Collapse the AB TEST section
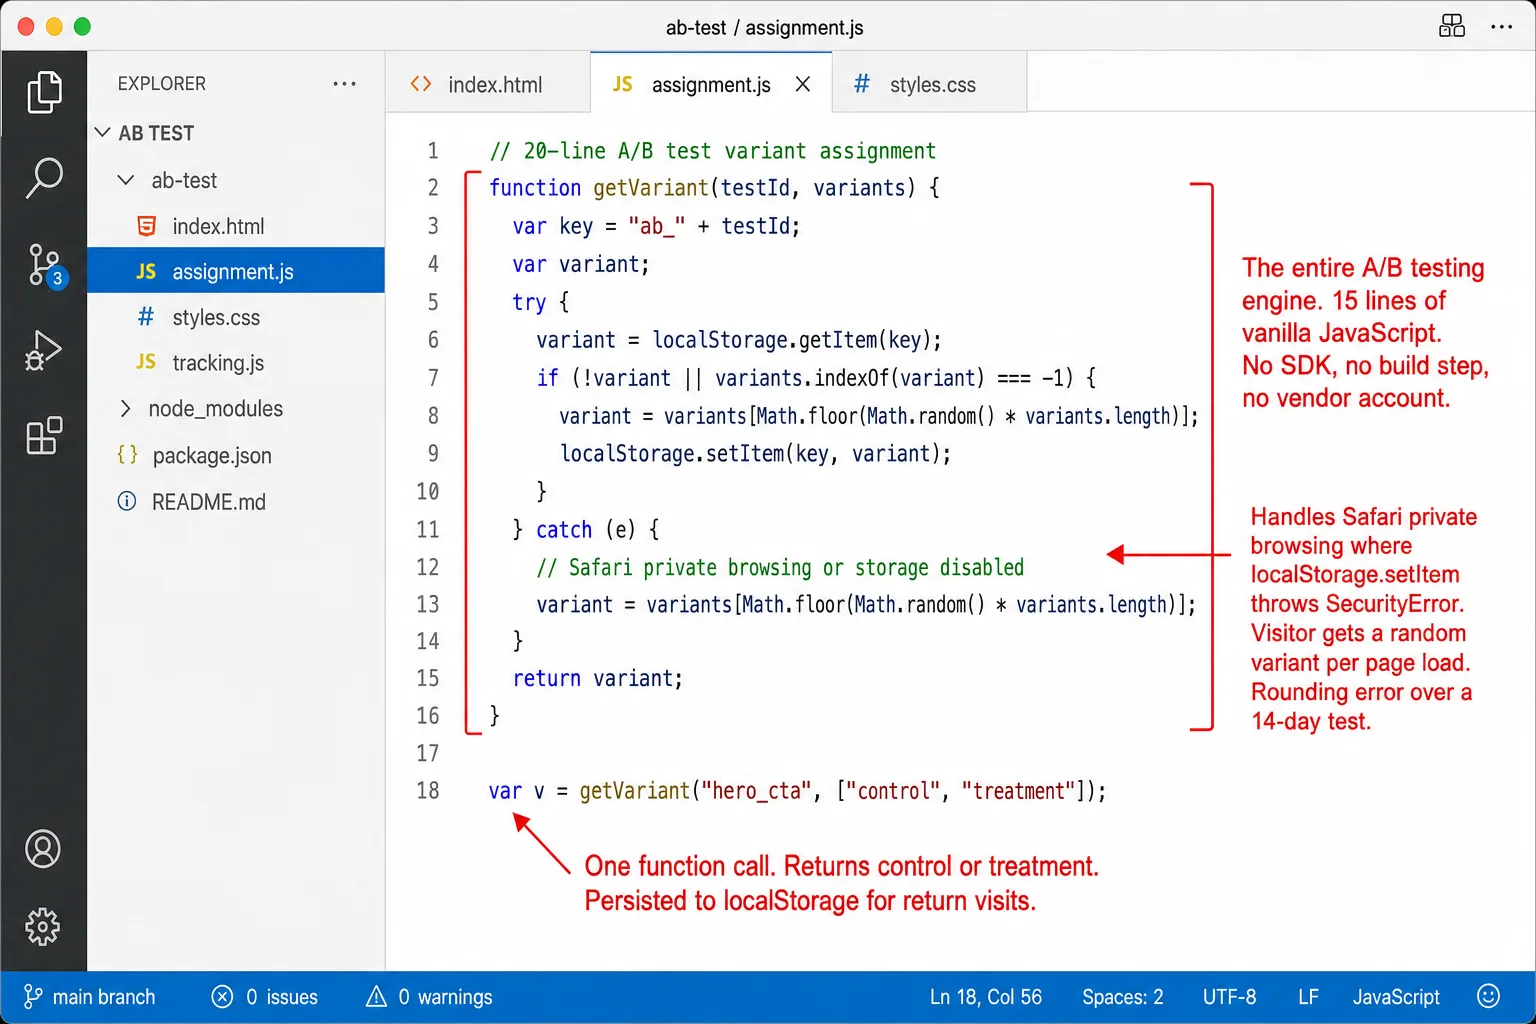1536x1024 pixels. (x=102, y=132)
